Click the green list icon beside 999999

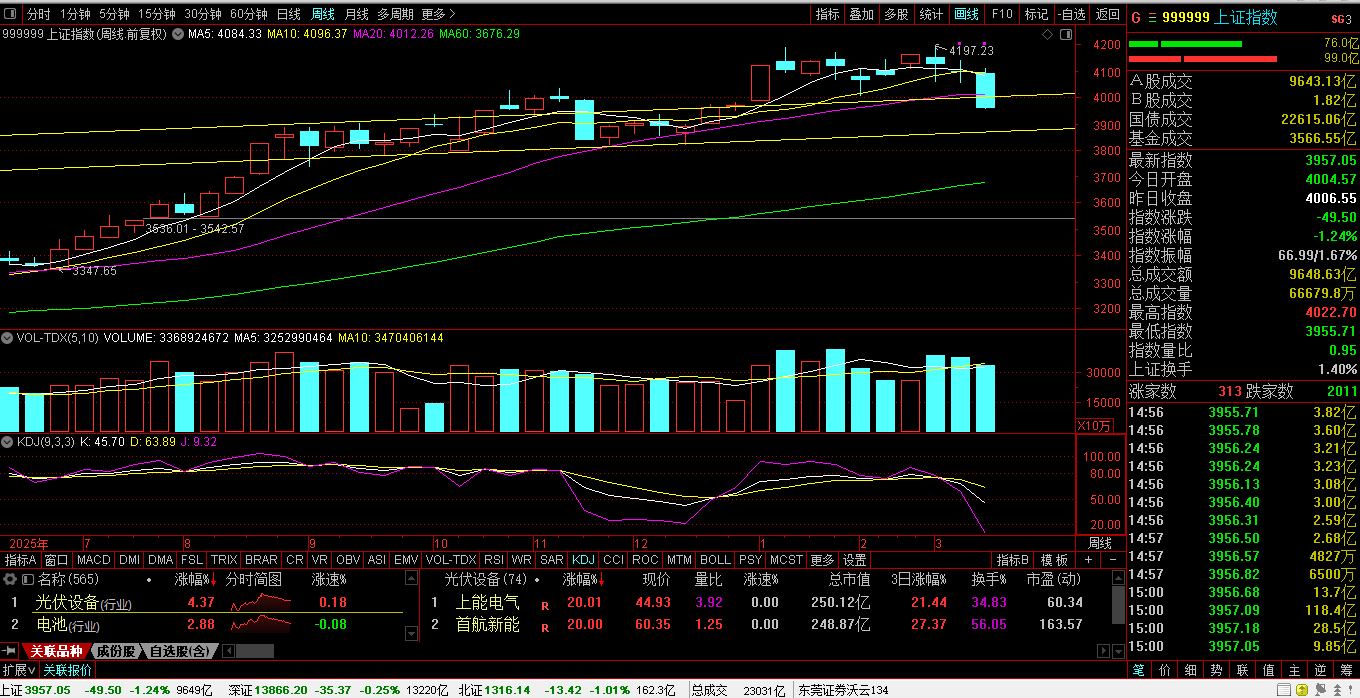1152,17
